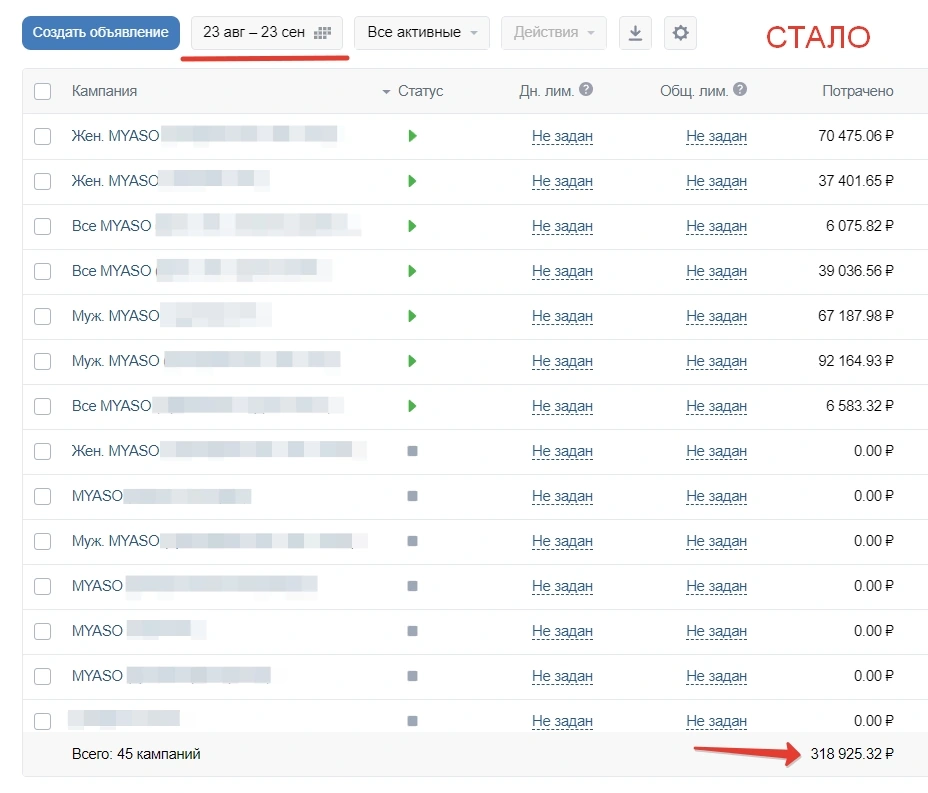Click the 67 187.98 ₽ spent value
This screenshot has height=793, width=928.
coord(856,316)
